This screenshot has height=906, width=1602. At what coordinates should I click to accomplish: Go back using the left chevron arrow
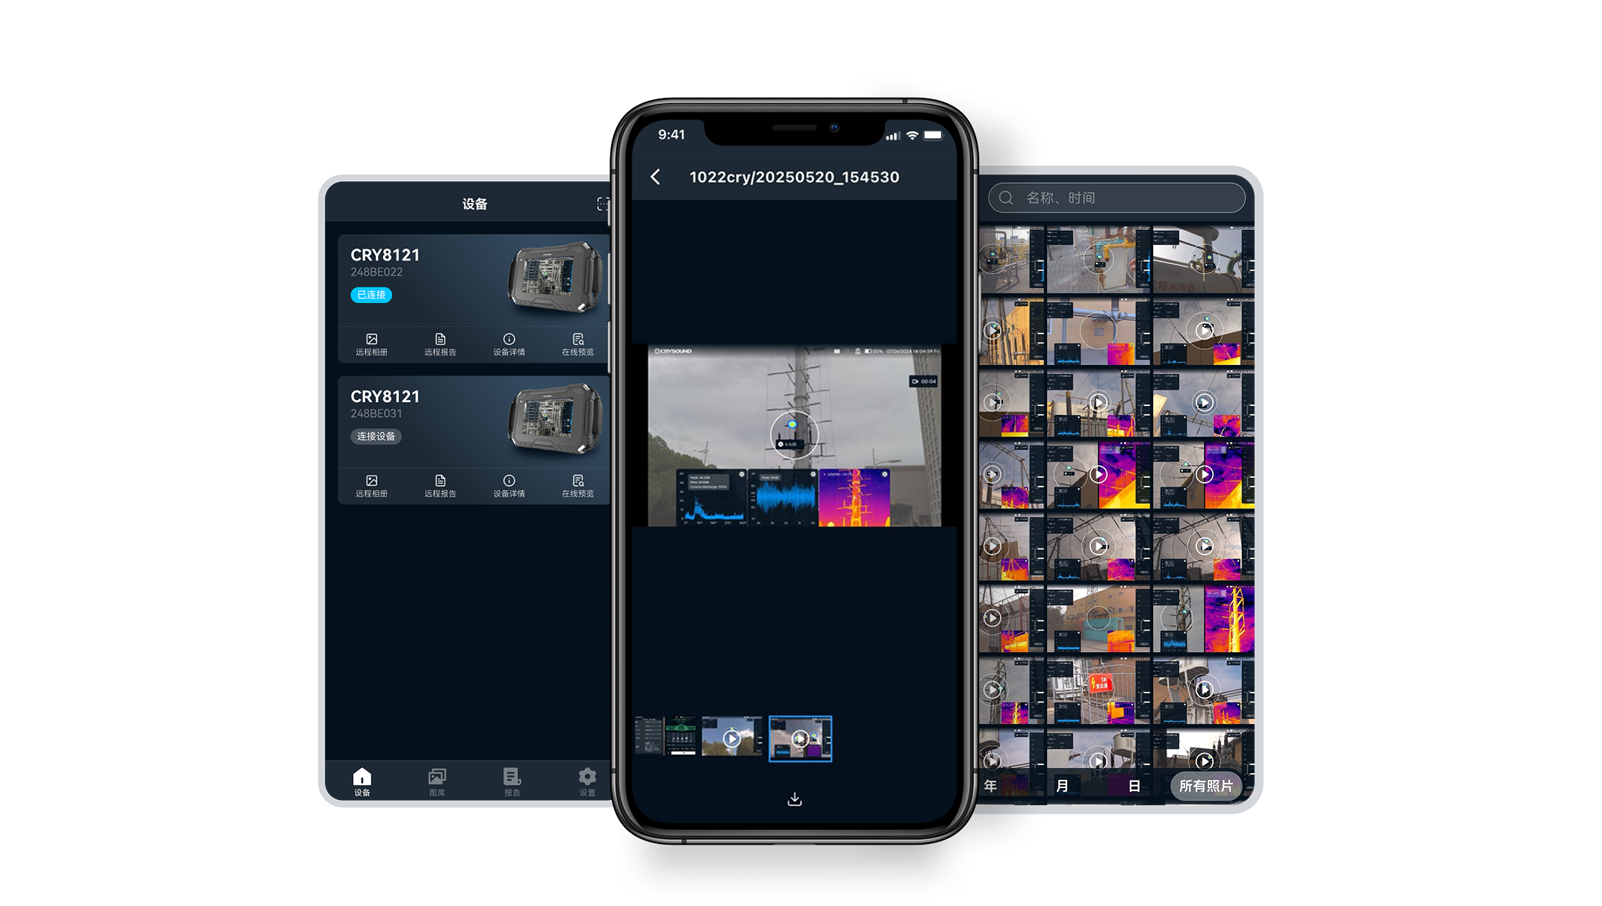pos(656,177)
